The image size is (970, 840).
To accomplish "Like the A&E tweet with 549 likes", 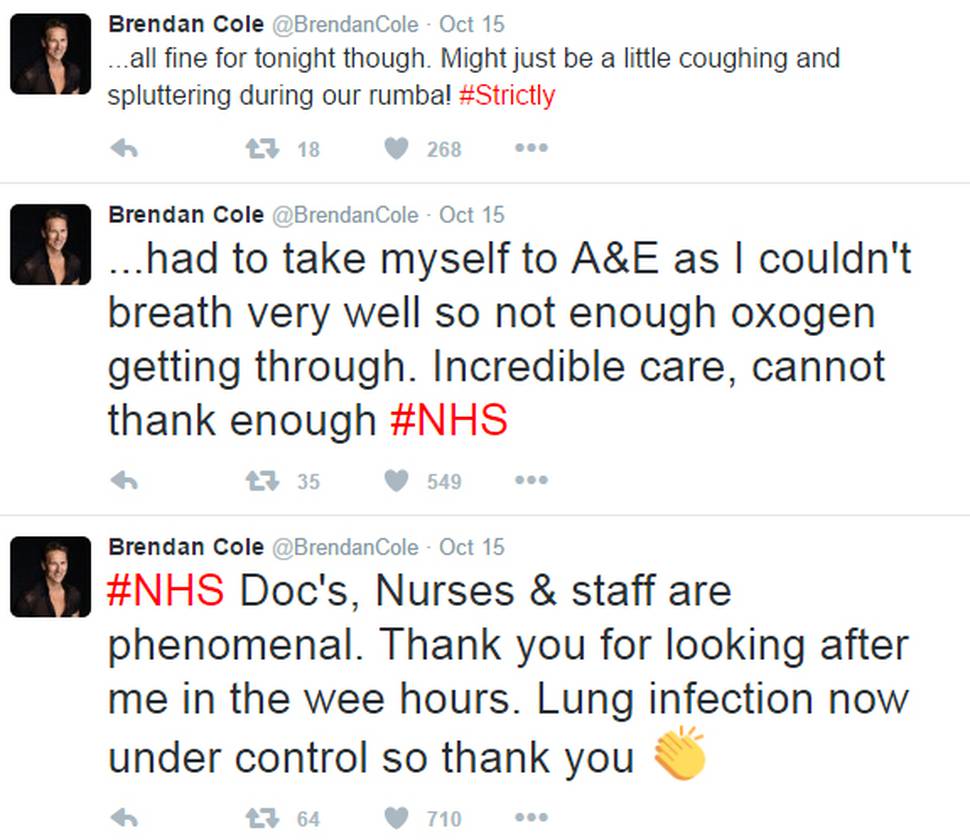I will coord(397,481).
